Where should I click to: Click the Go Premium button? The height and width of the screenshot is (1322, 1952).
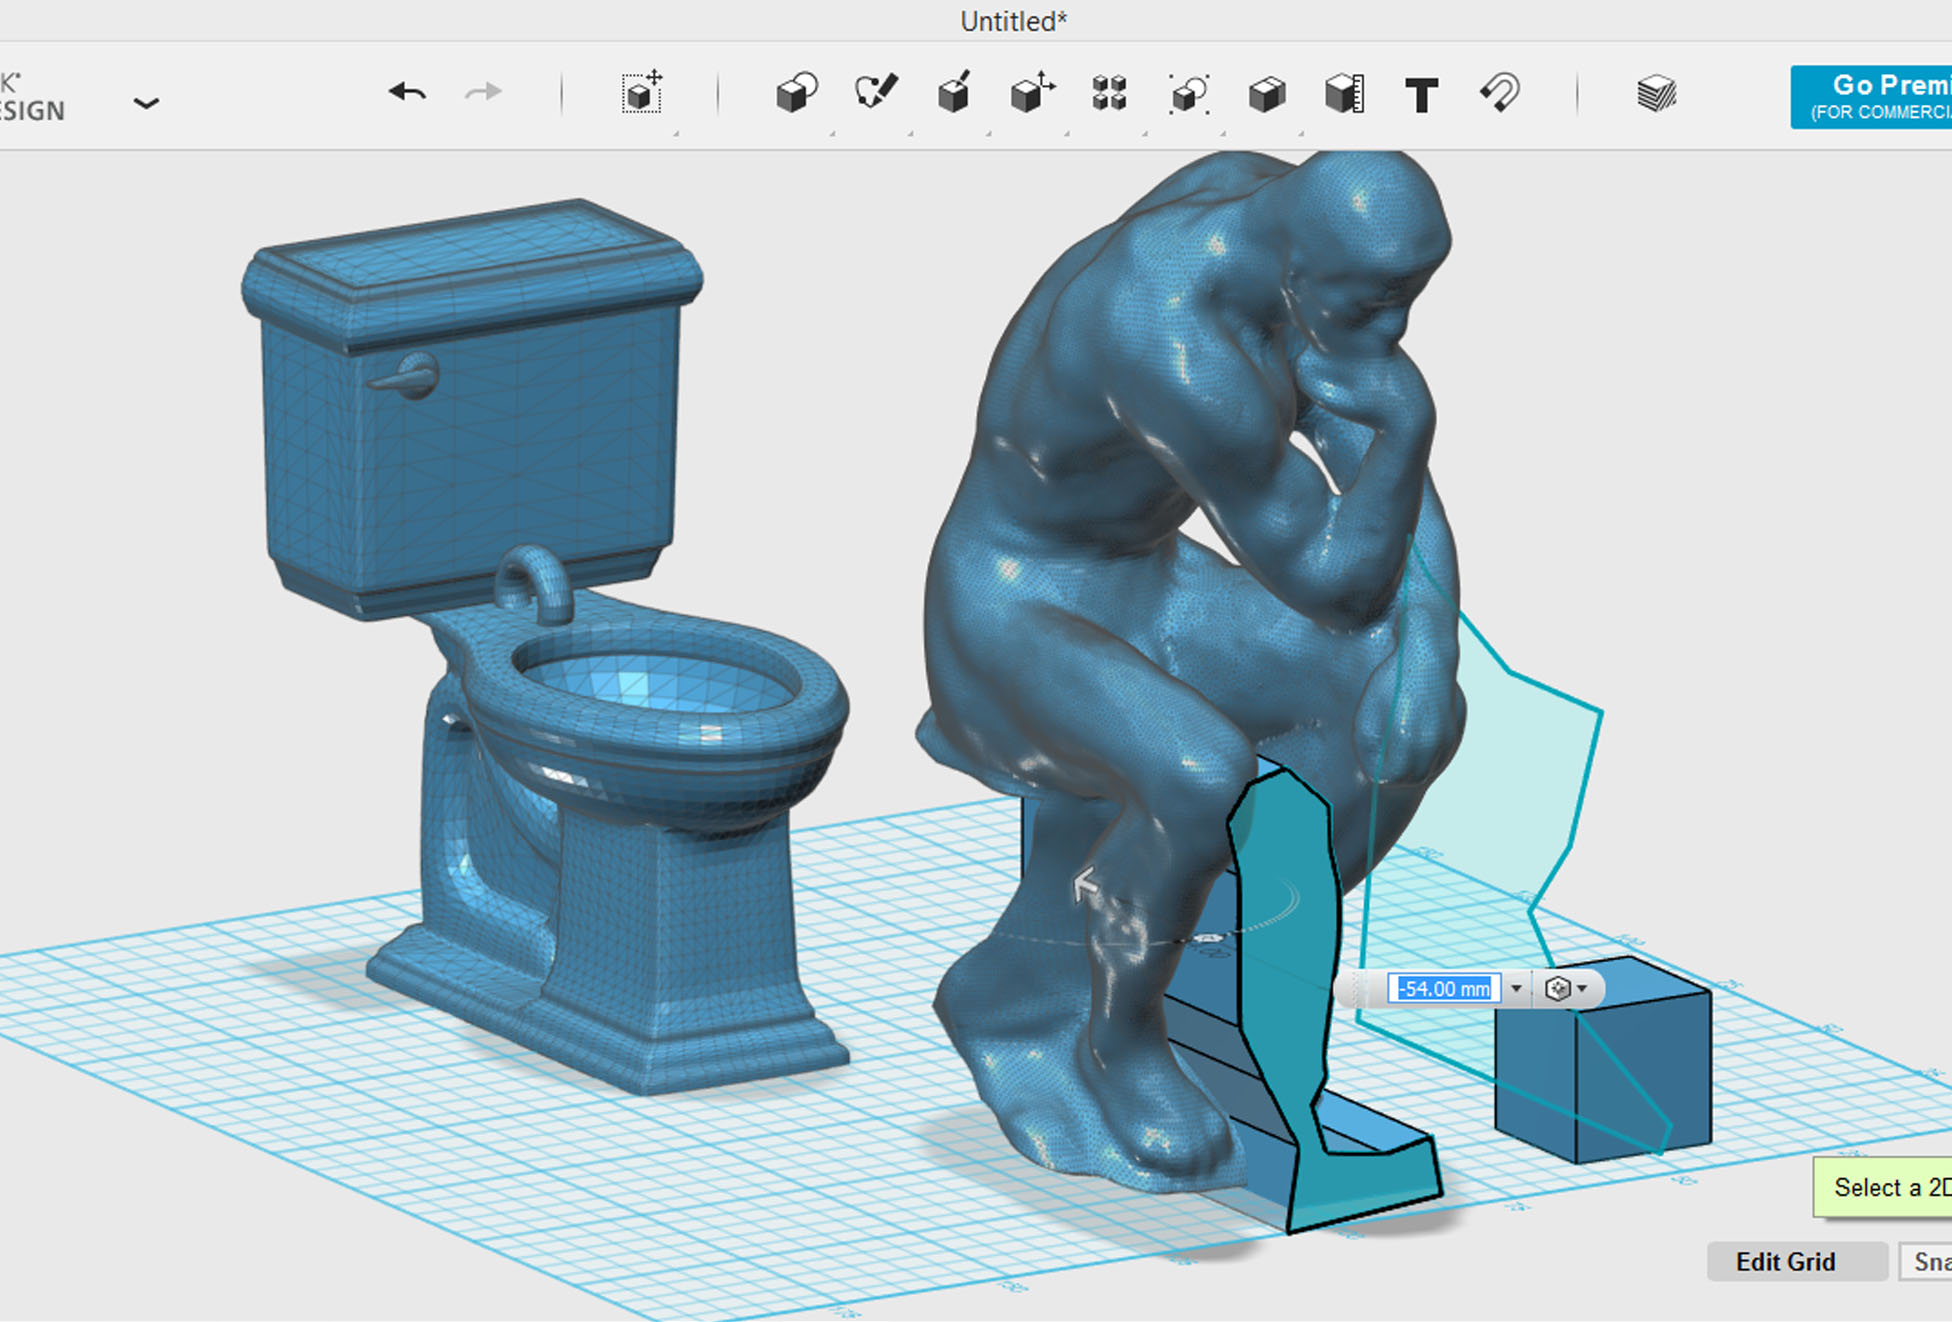point(1871,97)
